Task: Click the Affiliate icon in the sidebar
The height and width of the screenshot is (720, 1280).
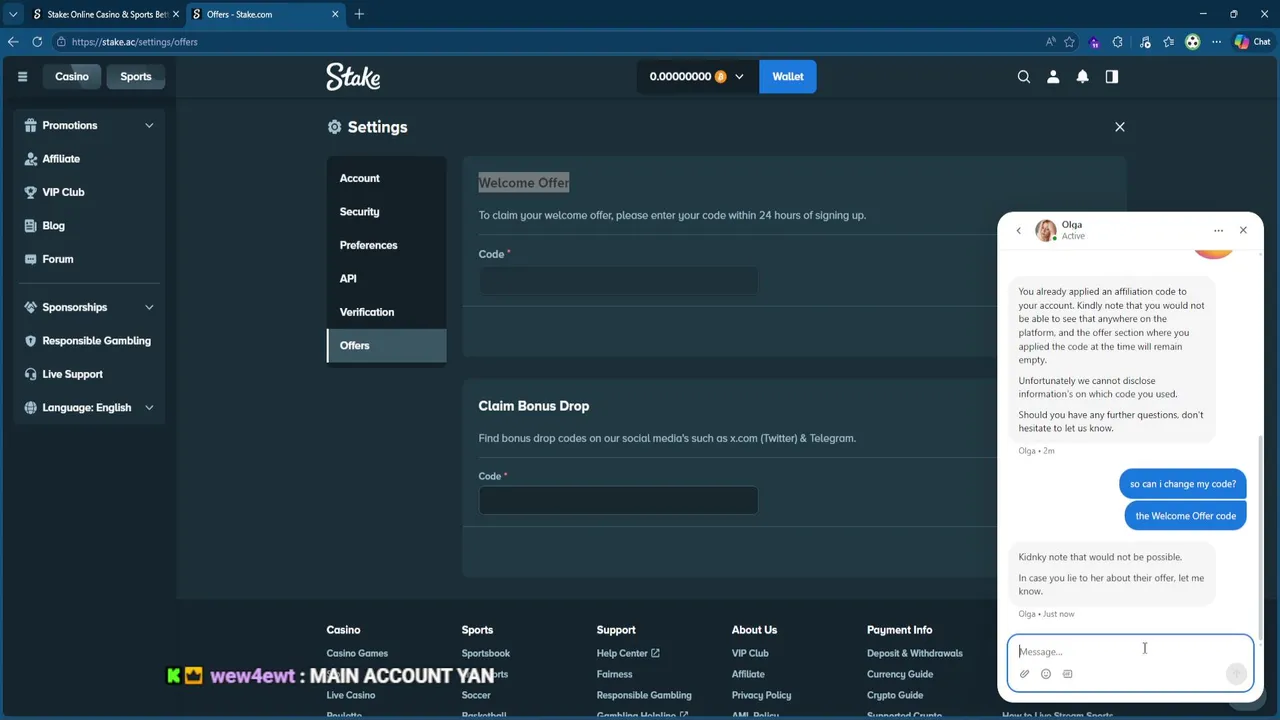Action: 31,159
